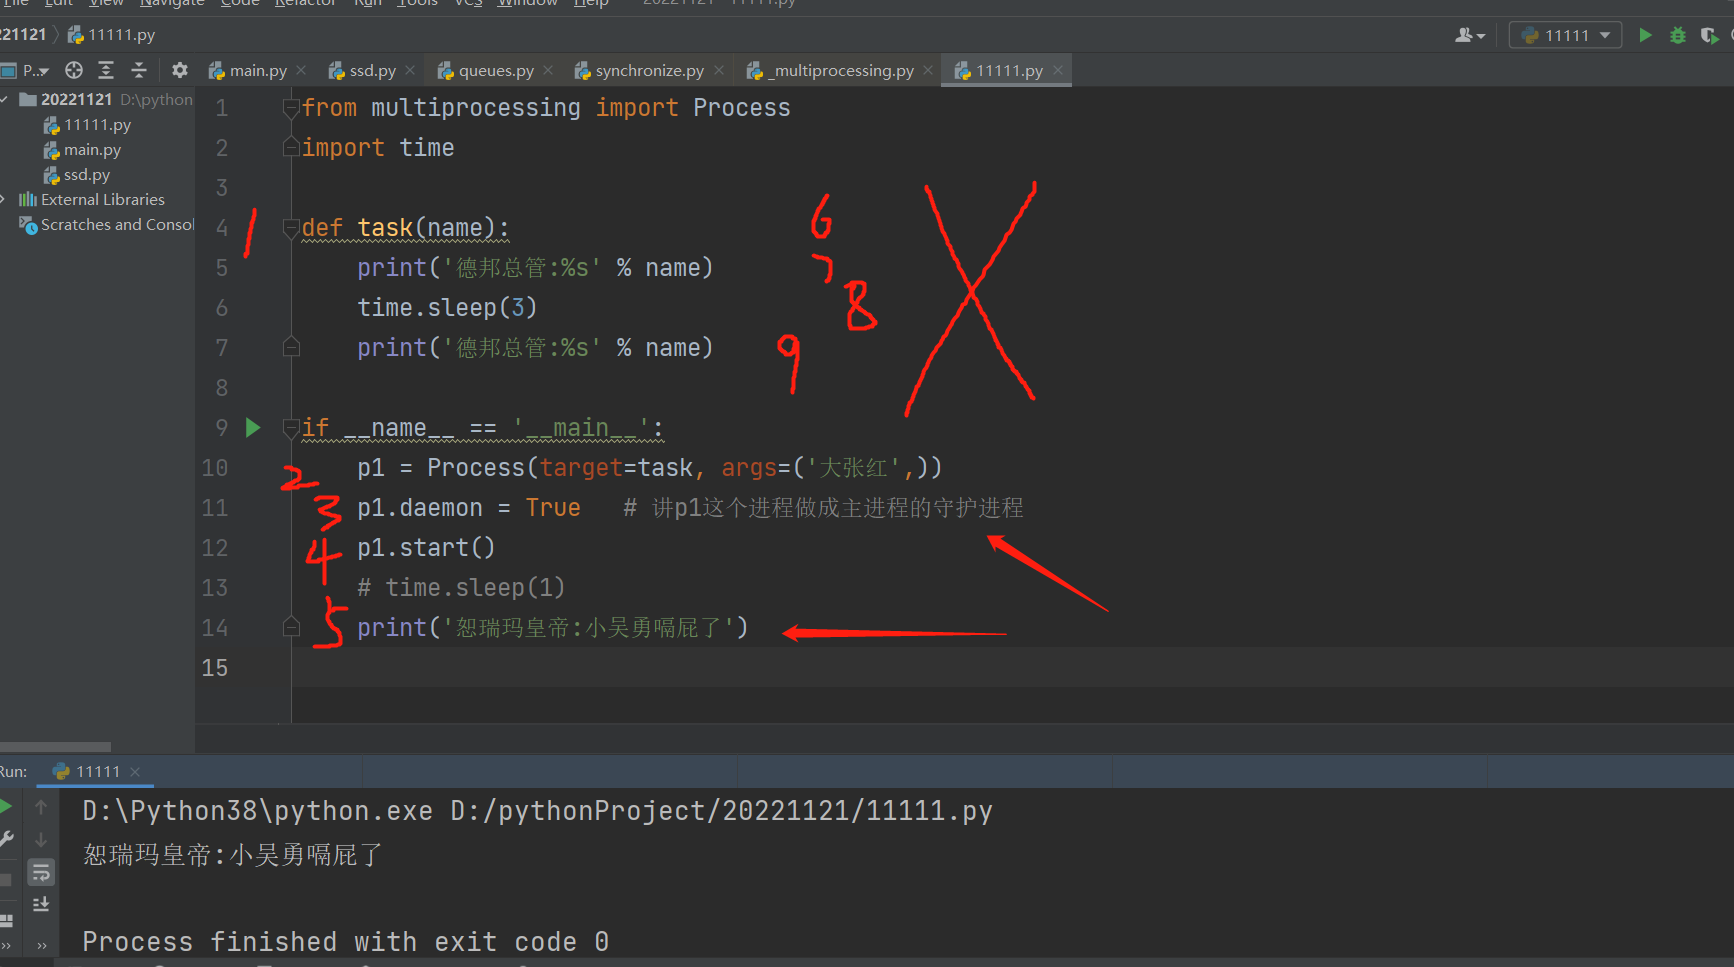Expand all items in the Project tree
The width and height of the screenshot is (1734, 967).
click(106, 70)
